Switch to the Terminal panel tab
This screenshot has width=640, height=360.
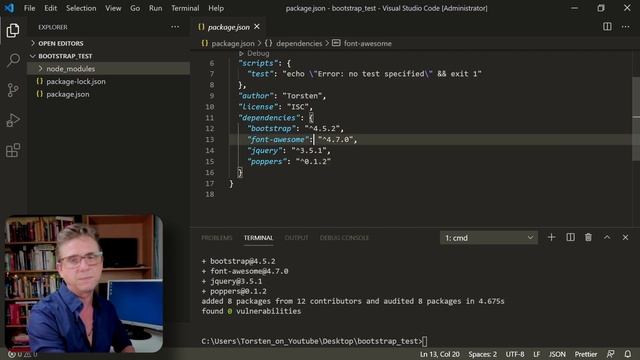(x=258, y=238)
